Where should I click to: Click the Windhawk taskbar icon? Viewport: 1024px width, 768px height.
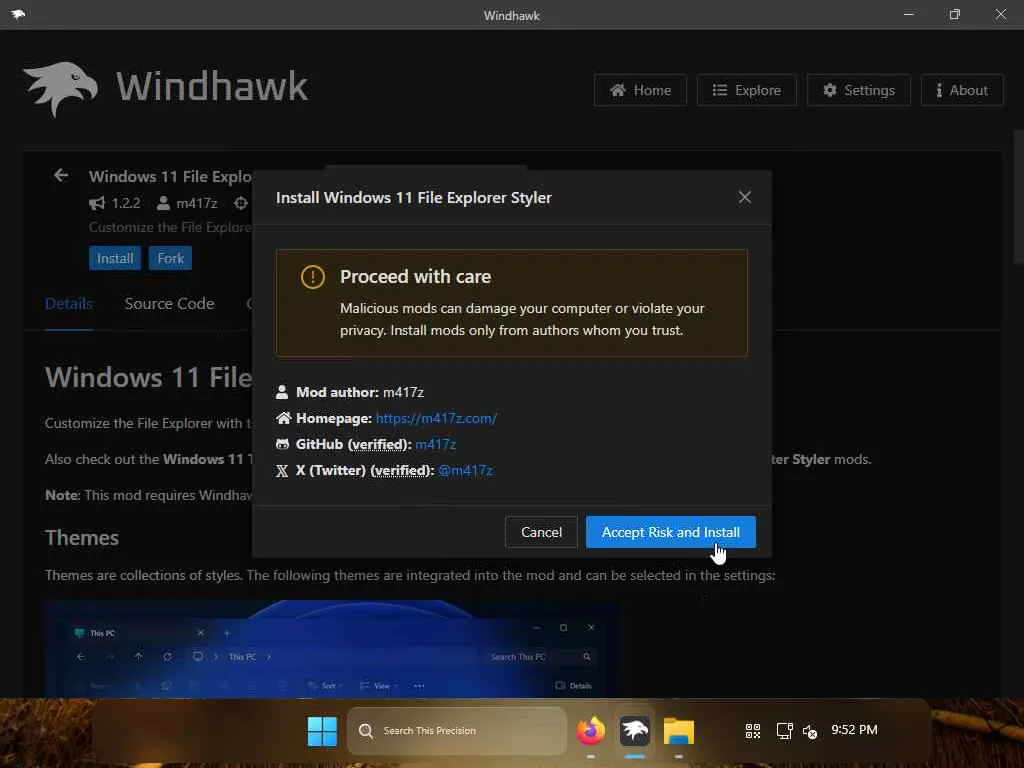(x=634, y=731)
